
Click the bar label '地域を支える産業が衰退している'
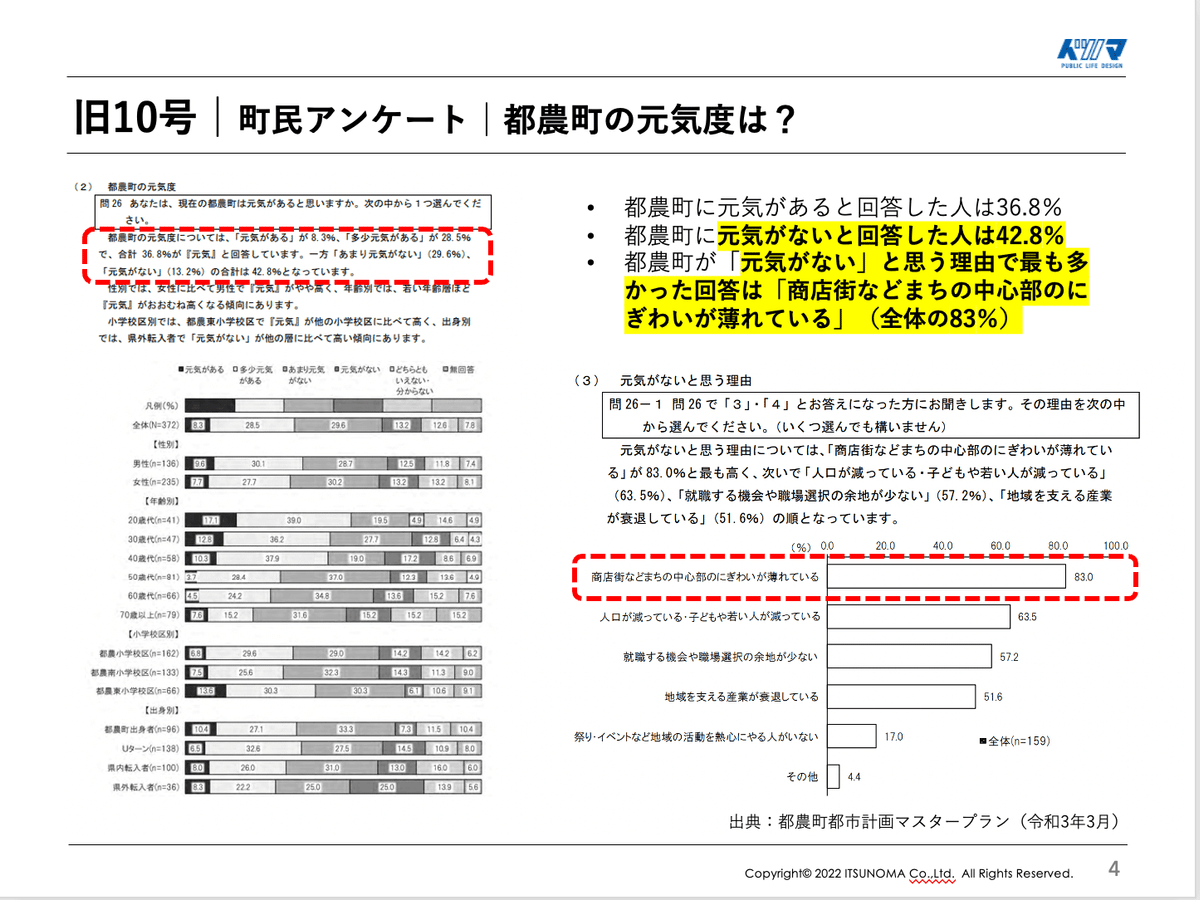[x=741, y=697]
